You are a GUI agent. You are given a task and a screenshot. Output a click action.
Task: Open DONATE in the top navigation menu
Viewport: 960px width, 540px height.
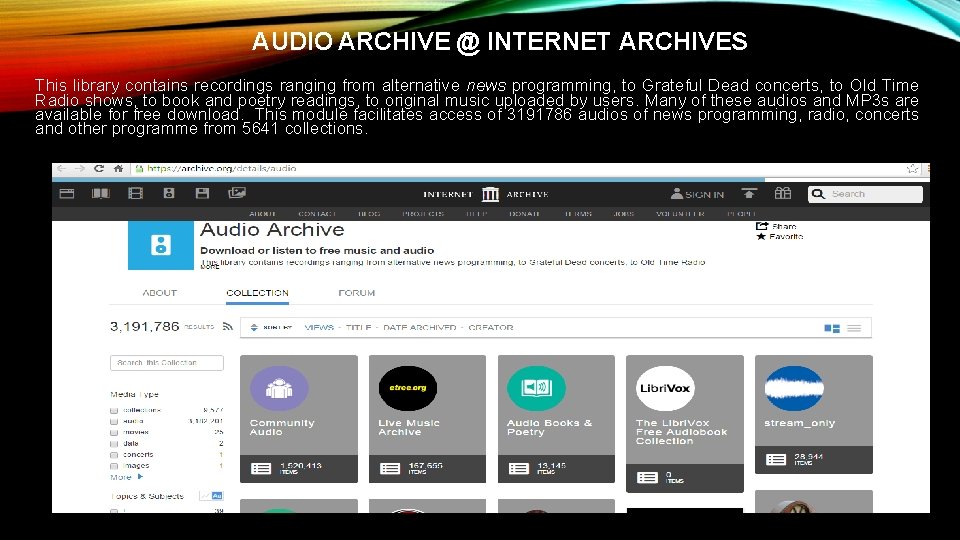pyautogui.click(x=525, y=214)
